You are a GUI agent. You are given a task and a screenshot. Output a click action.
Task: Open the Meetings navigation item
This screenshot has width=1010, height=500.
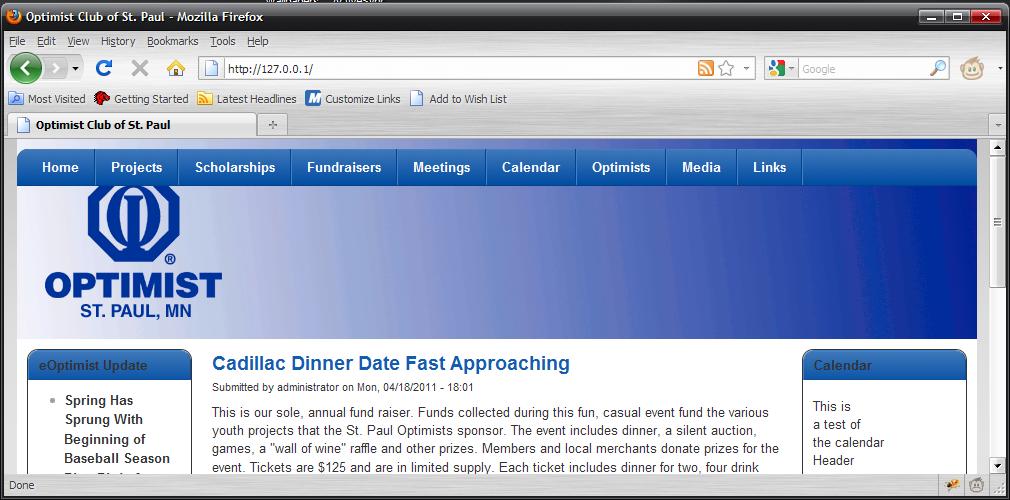(x=442, y=168)
